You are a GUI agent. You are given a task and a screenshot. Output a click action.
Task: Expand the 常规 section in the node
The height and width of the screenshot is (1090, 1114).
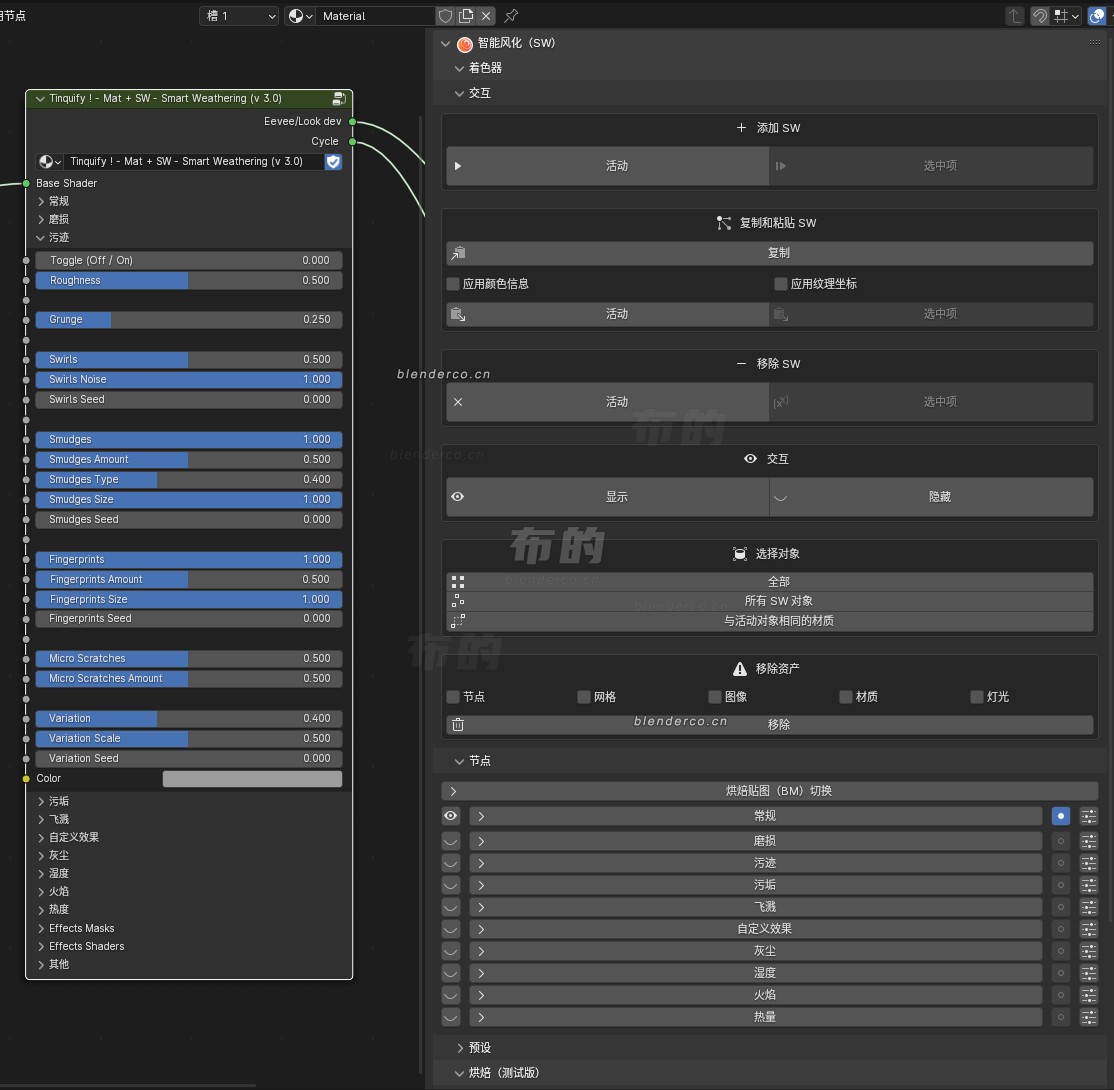coord(40,202)
